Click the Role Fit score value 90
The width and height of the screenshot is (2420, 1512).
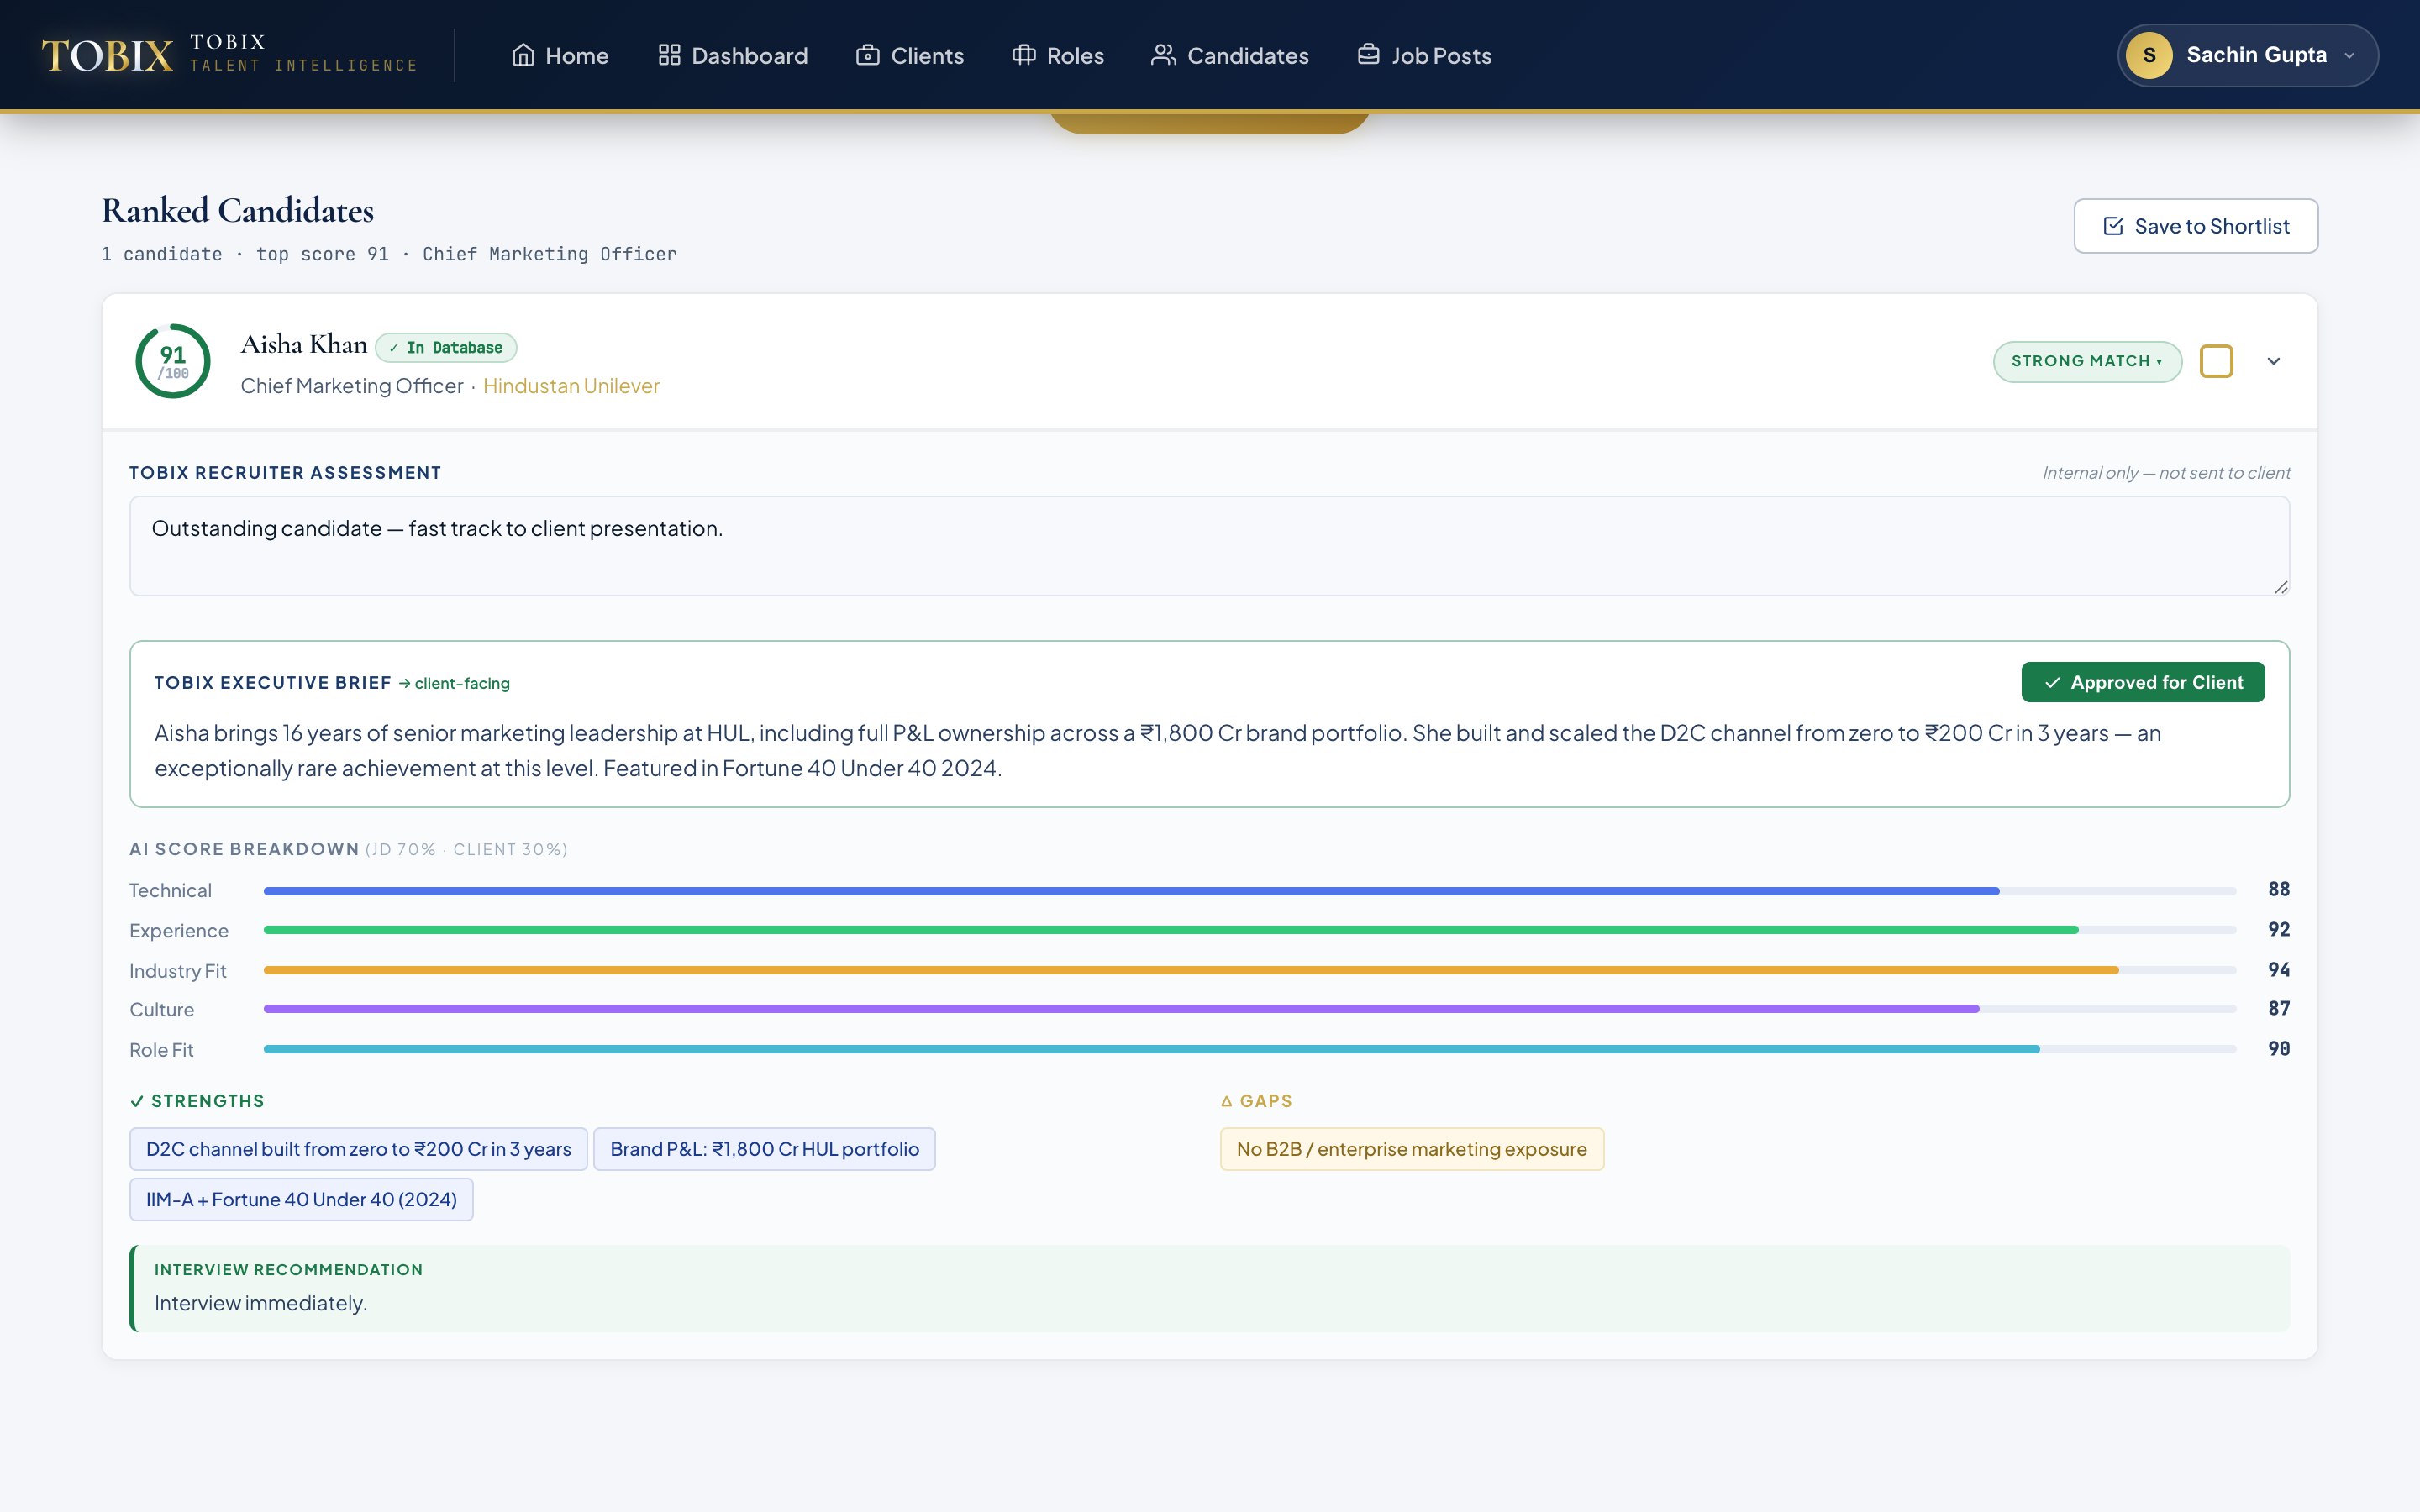(x=2279, y=1048)
